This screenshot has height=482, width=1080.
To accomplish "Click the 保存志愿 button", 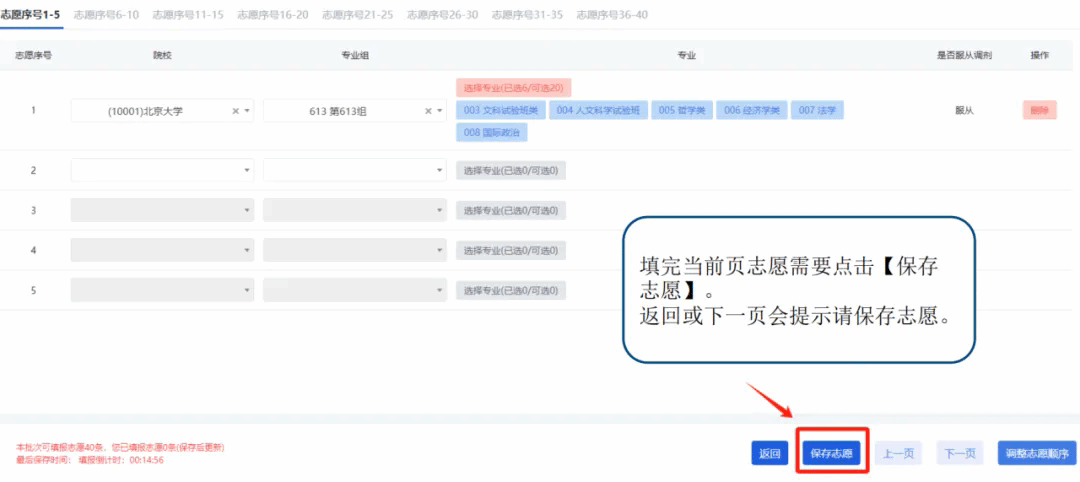I will coord(831,453).
